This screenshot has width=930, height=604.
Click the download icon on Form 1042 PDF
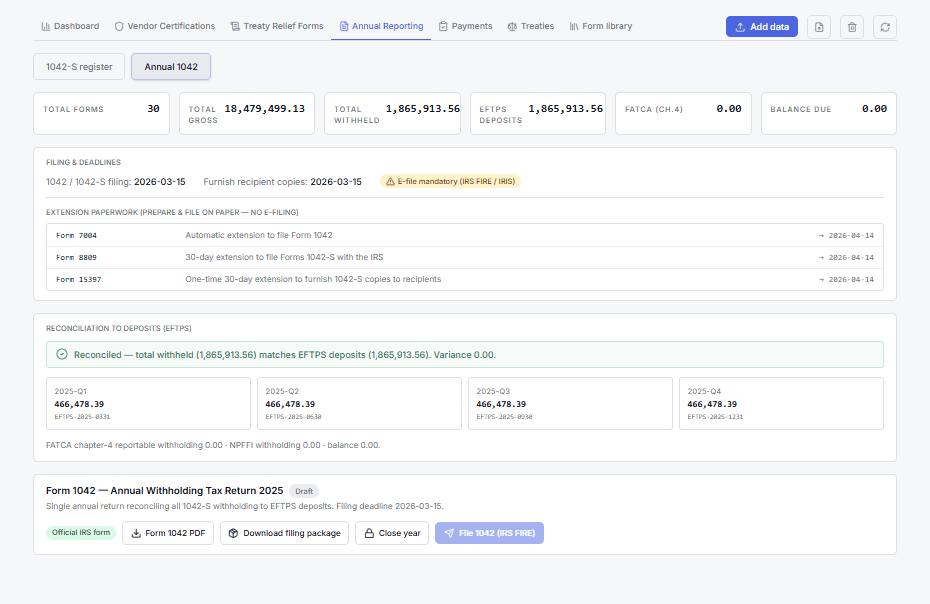[x=136, y=533]
